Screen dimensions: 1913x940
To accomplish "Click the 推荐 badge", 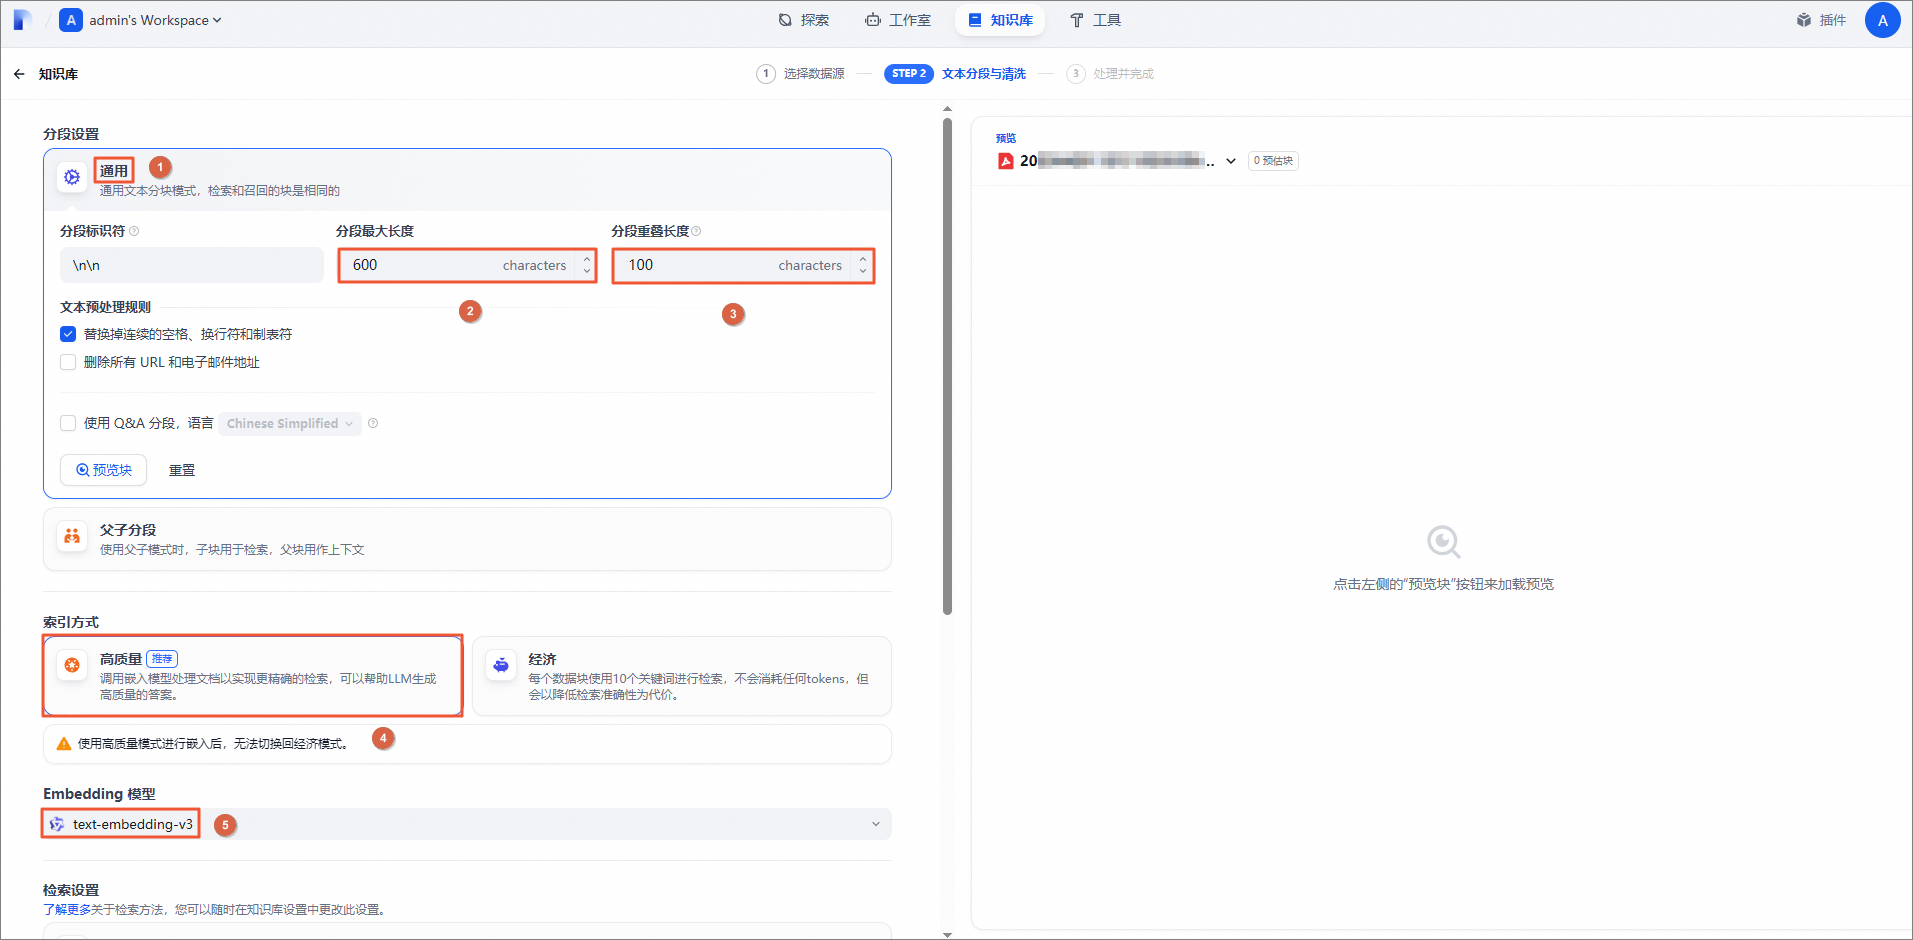I will coord(162,659).
